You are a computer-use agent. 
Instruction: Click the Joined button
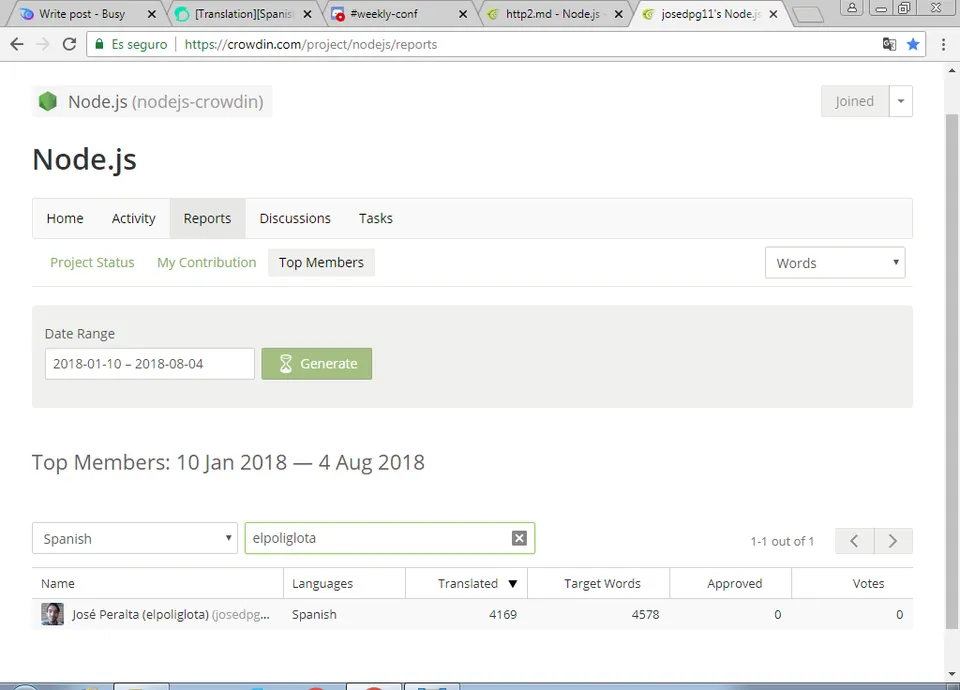(x=855, y=101)
